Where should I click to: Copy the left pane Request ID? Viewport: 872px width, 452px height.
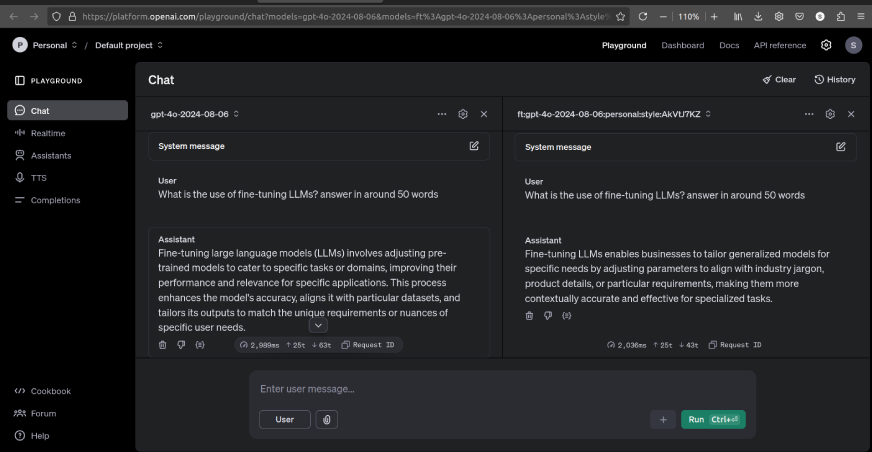(x=368, y=345)
